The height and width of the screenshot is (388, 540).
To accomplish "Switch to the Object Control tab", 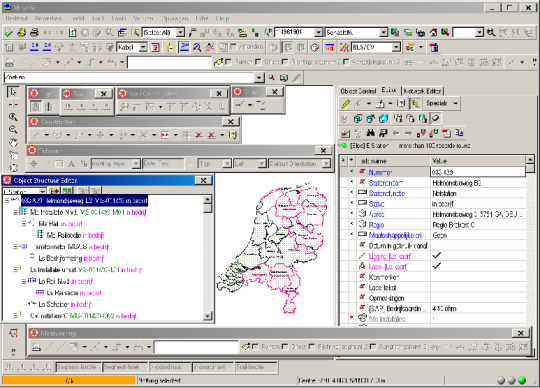I will [358, 91].
